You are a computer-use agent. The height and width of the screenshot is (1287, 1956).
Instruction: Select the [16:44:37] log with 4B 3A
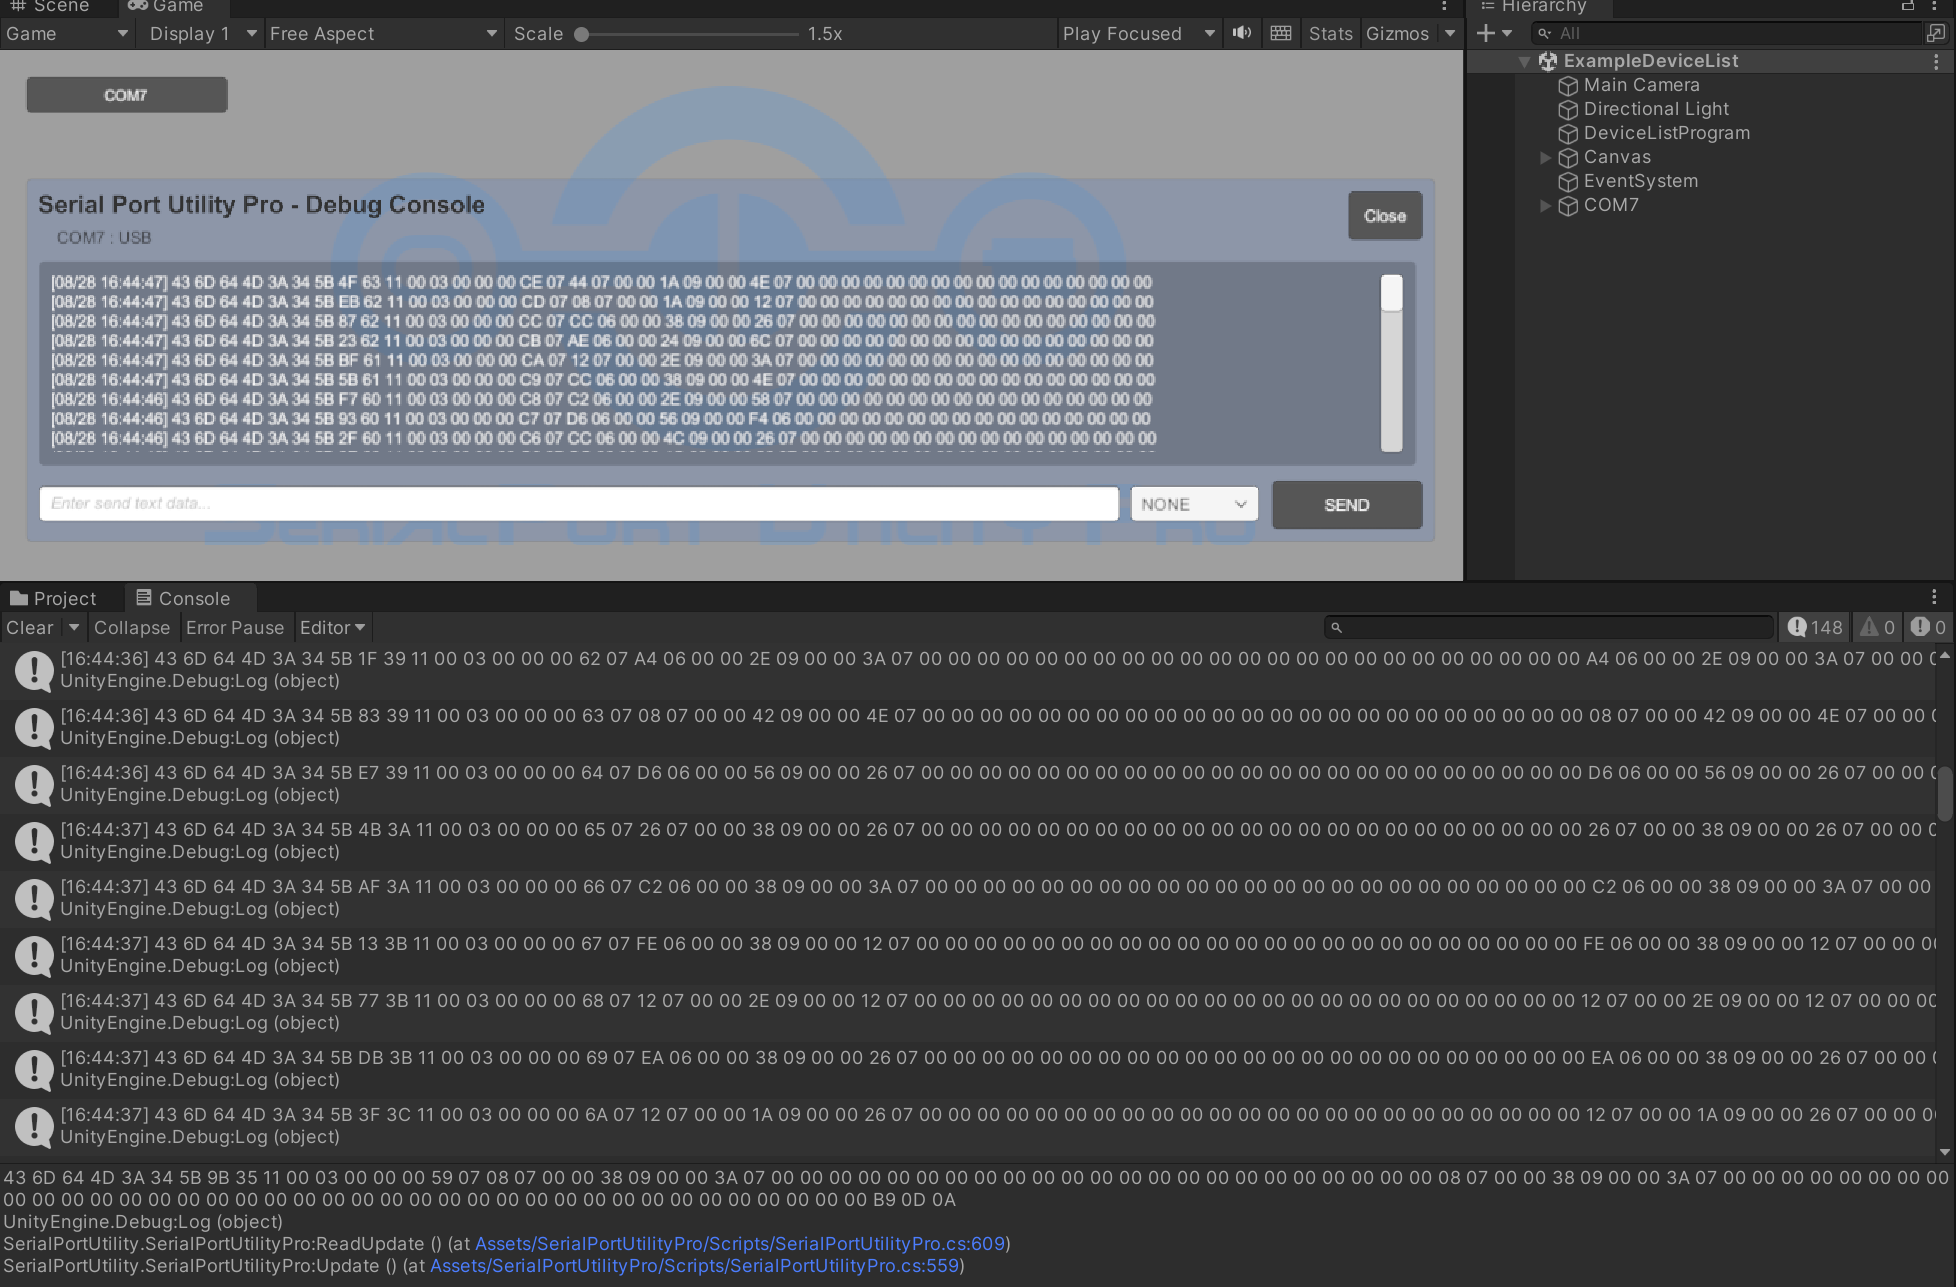(x=968, y=841)
